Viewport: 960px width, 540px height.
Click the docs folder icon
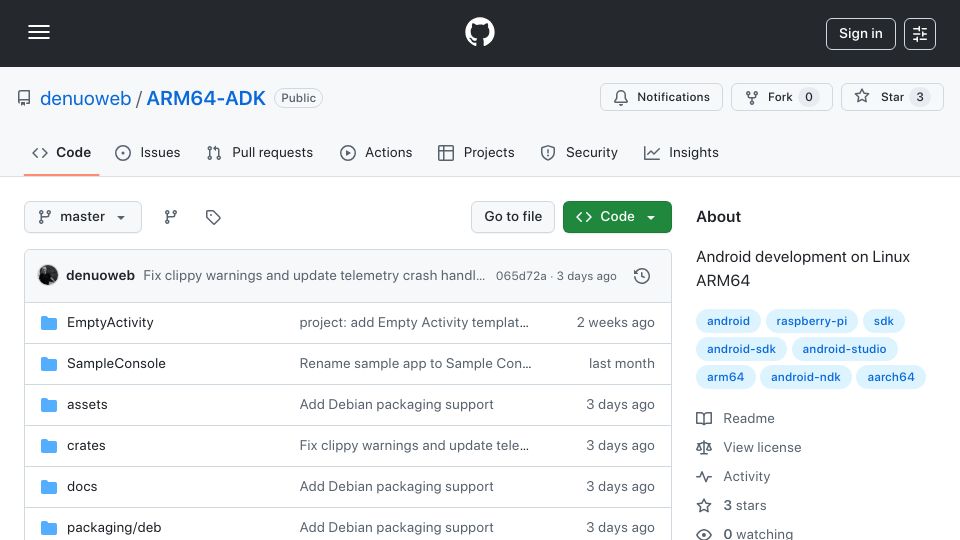(x=49, y=487)
